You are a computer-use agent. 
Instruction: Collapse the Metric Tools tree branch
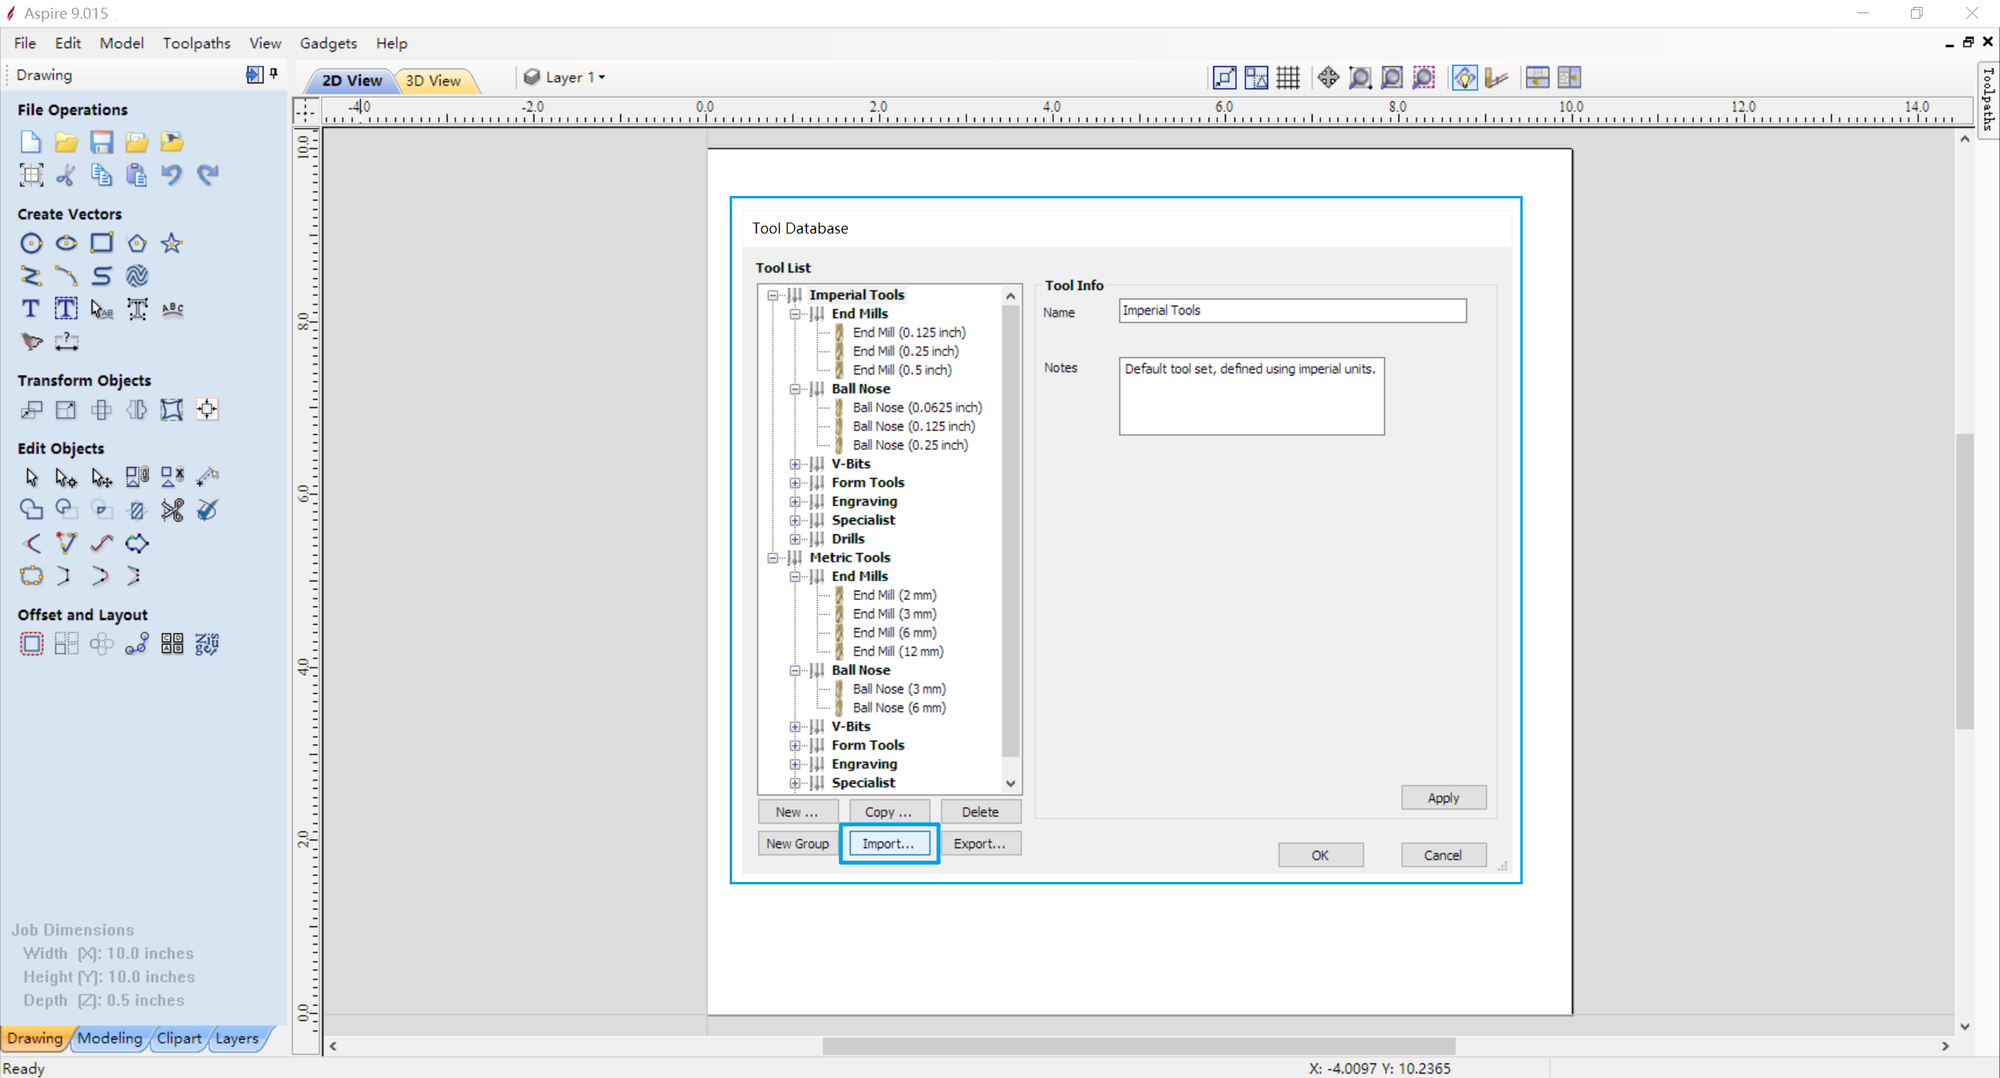tap(773, 558)
